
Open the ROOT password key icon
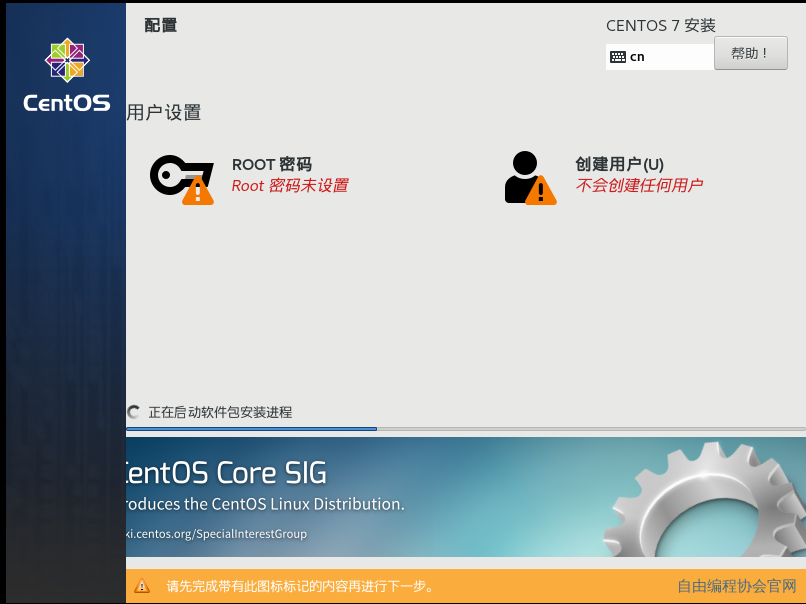(x=181, y=179)
